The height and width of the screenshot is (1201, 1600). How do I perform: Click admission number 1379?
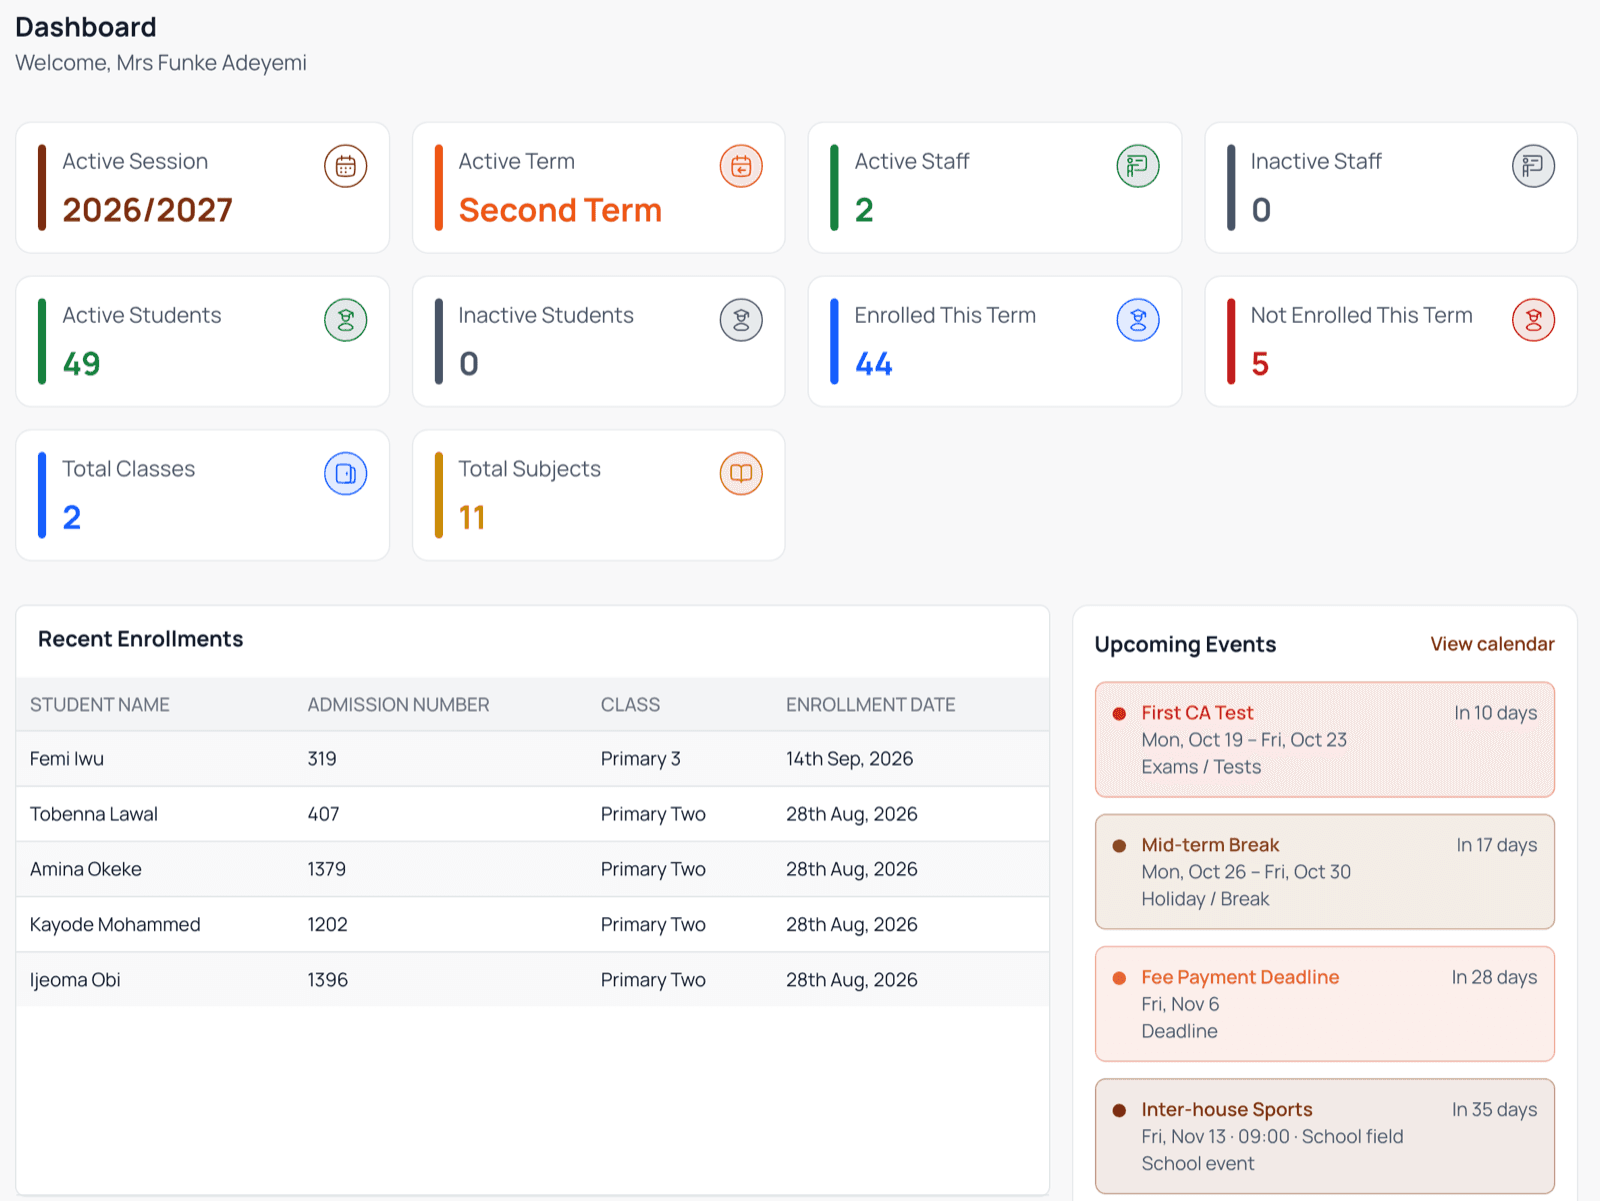pos(326,869)
